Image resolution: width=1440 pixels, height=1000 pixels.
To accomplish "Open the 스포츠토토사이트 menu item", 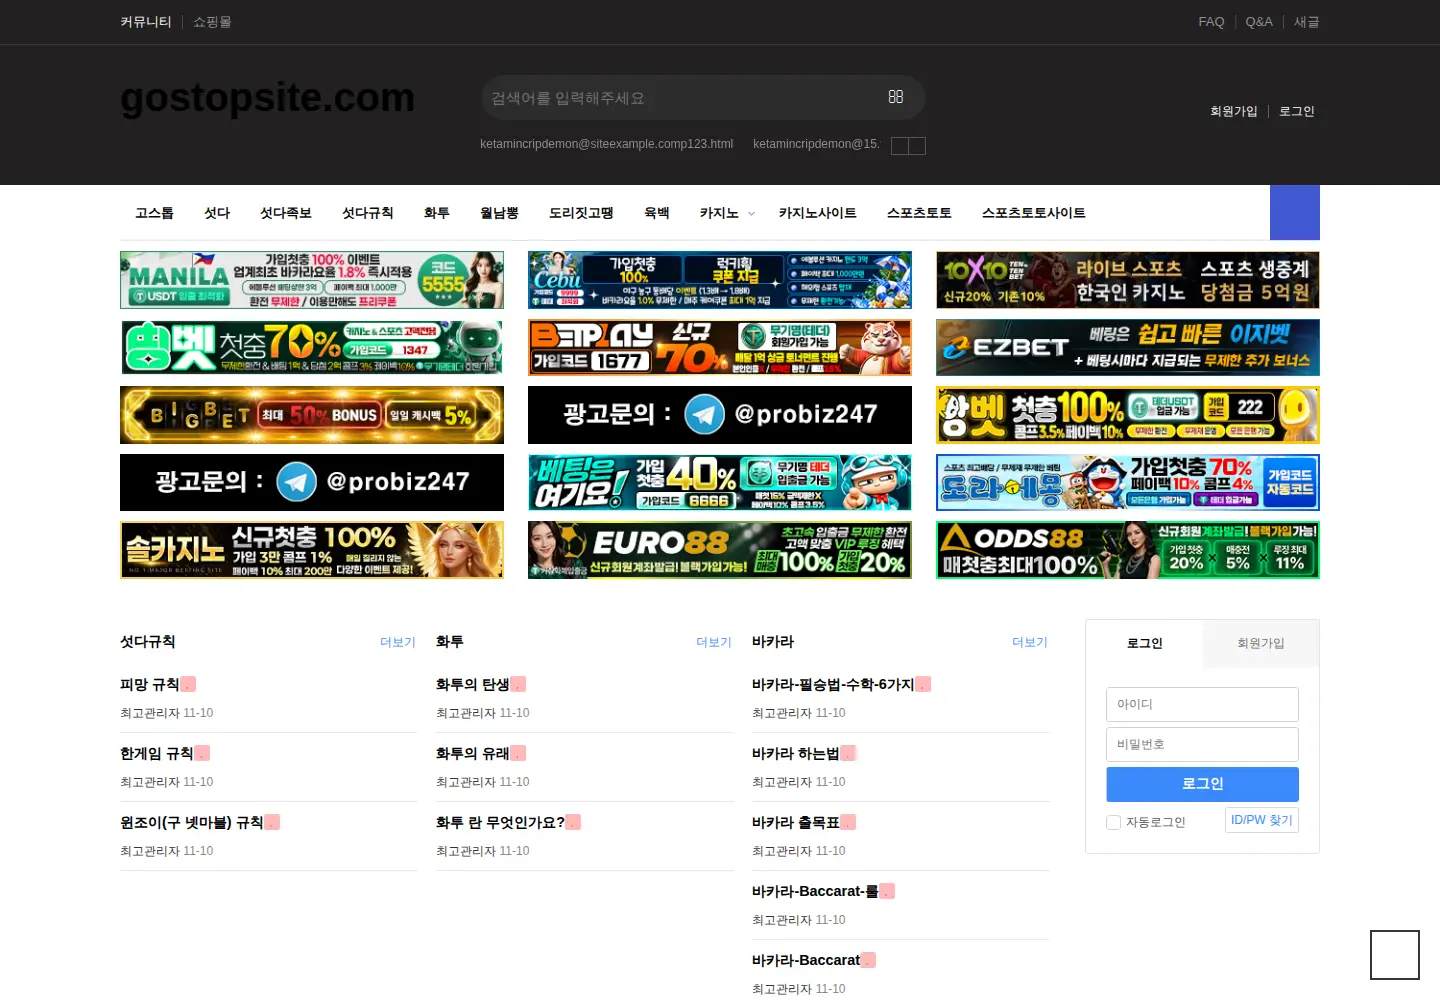I will [x=1034, y=213].
